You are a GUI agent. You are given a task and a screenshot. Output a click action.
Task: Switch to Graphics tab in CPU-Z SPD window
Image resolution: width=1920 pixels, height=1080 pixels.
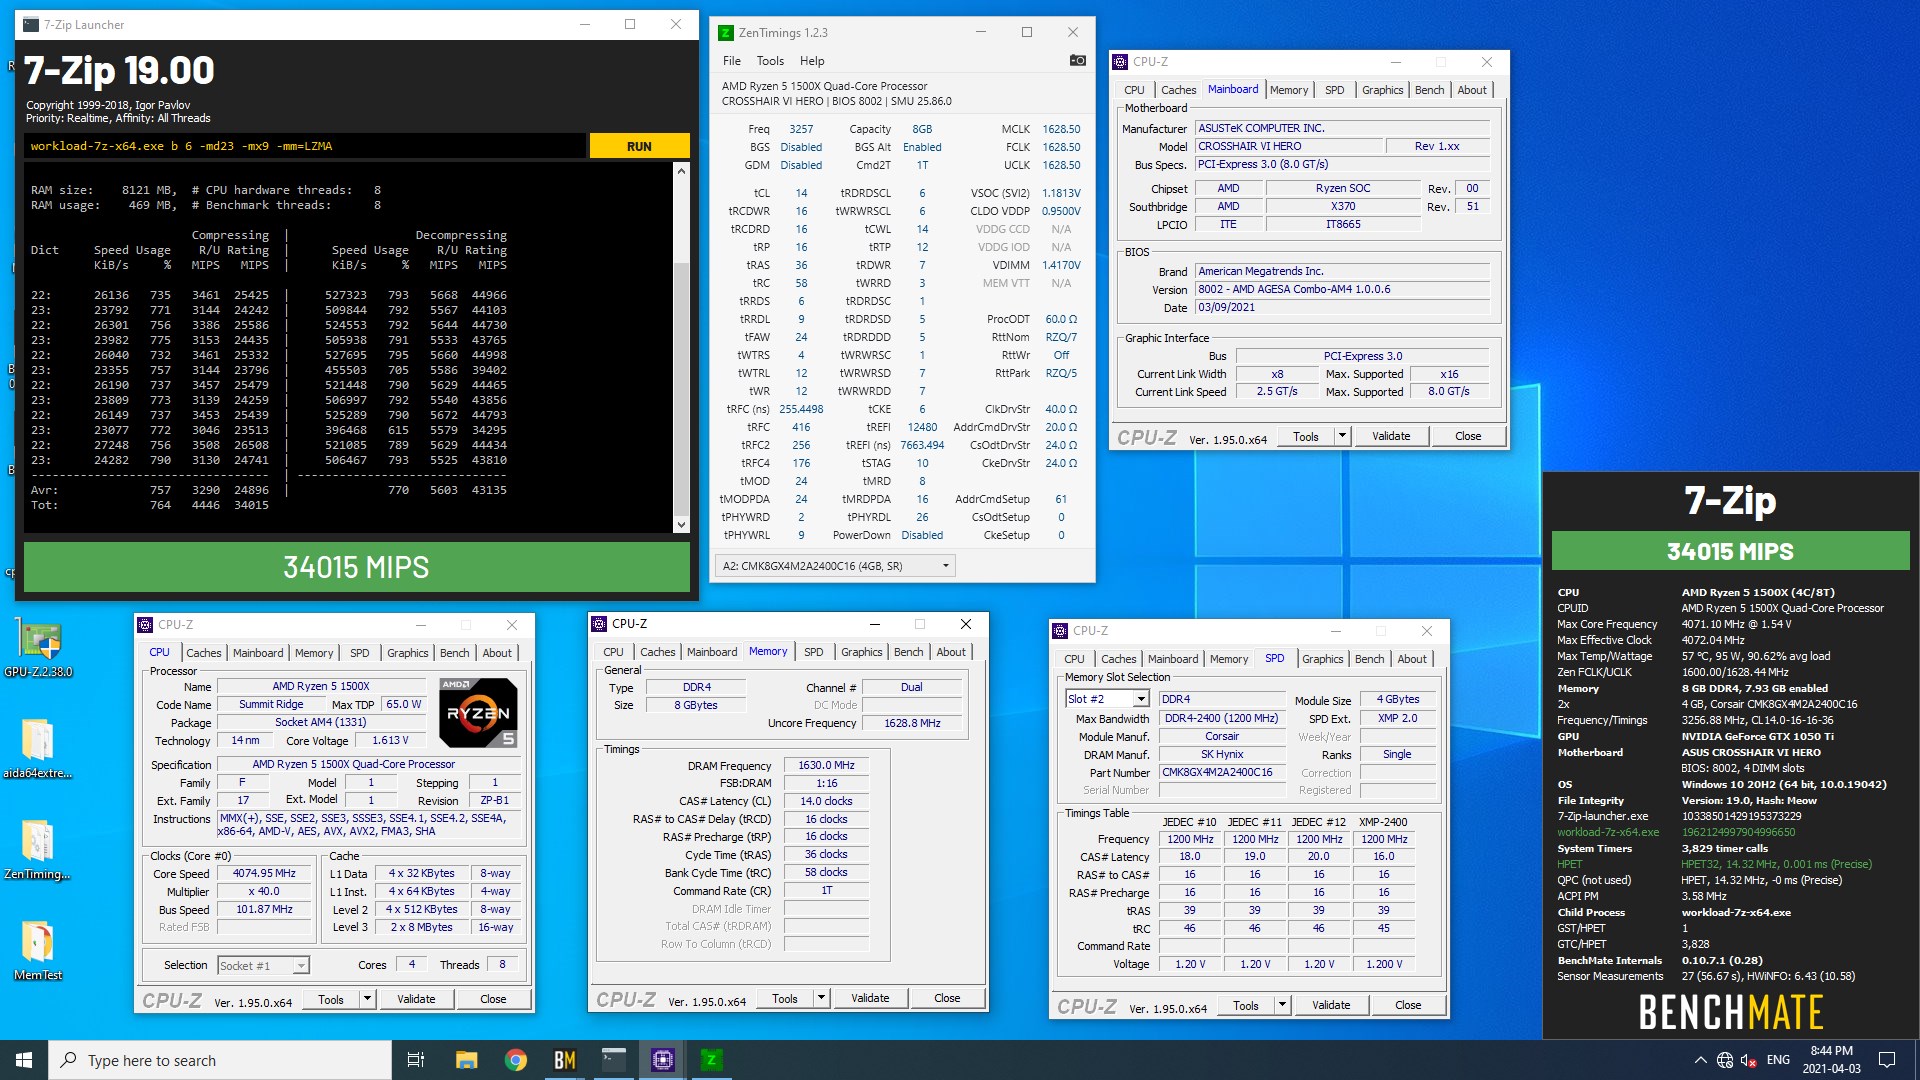click(x=1322, y=659)
